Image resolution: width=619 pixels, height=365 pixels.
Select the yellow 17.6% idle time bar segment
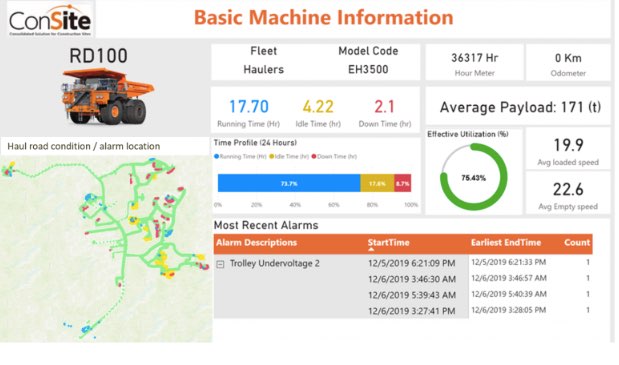pyautogui.click(x=377, y=183)
